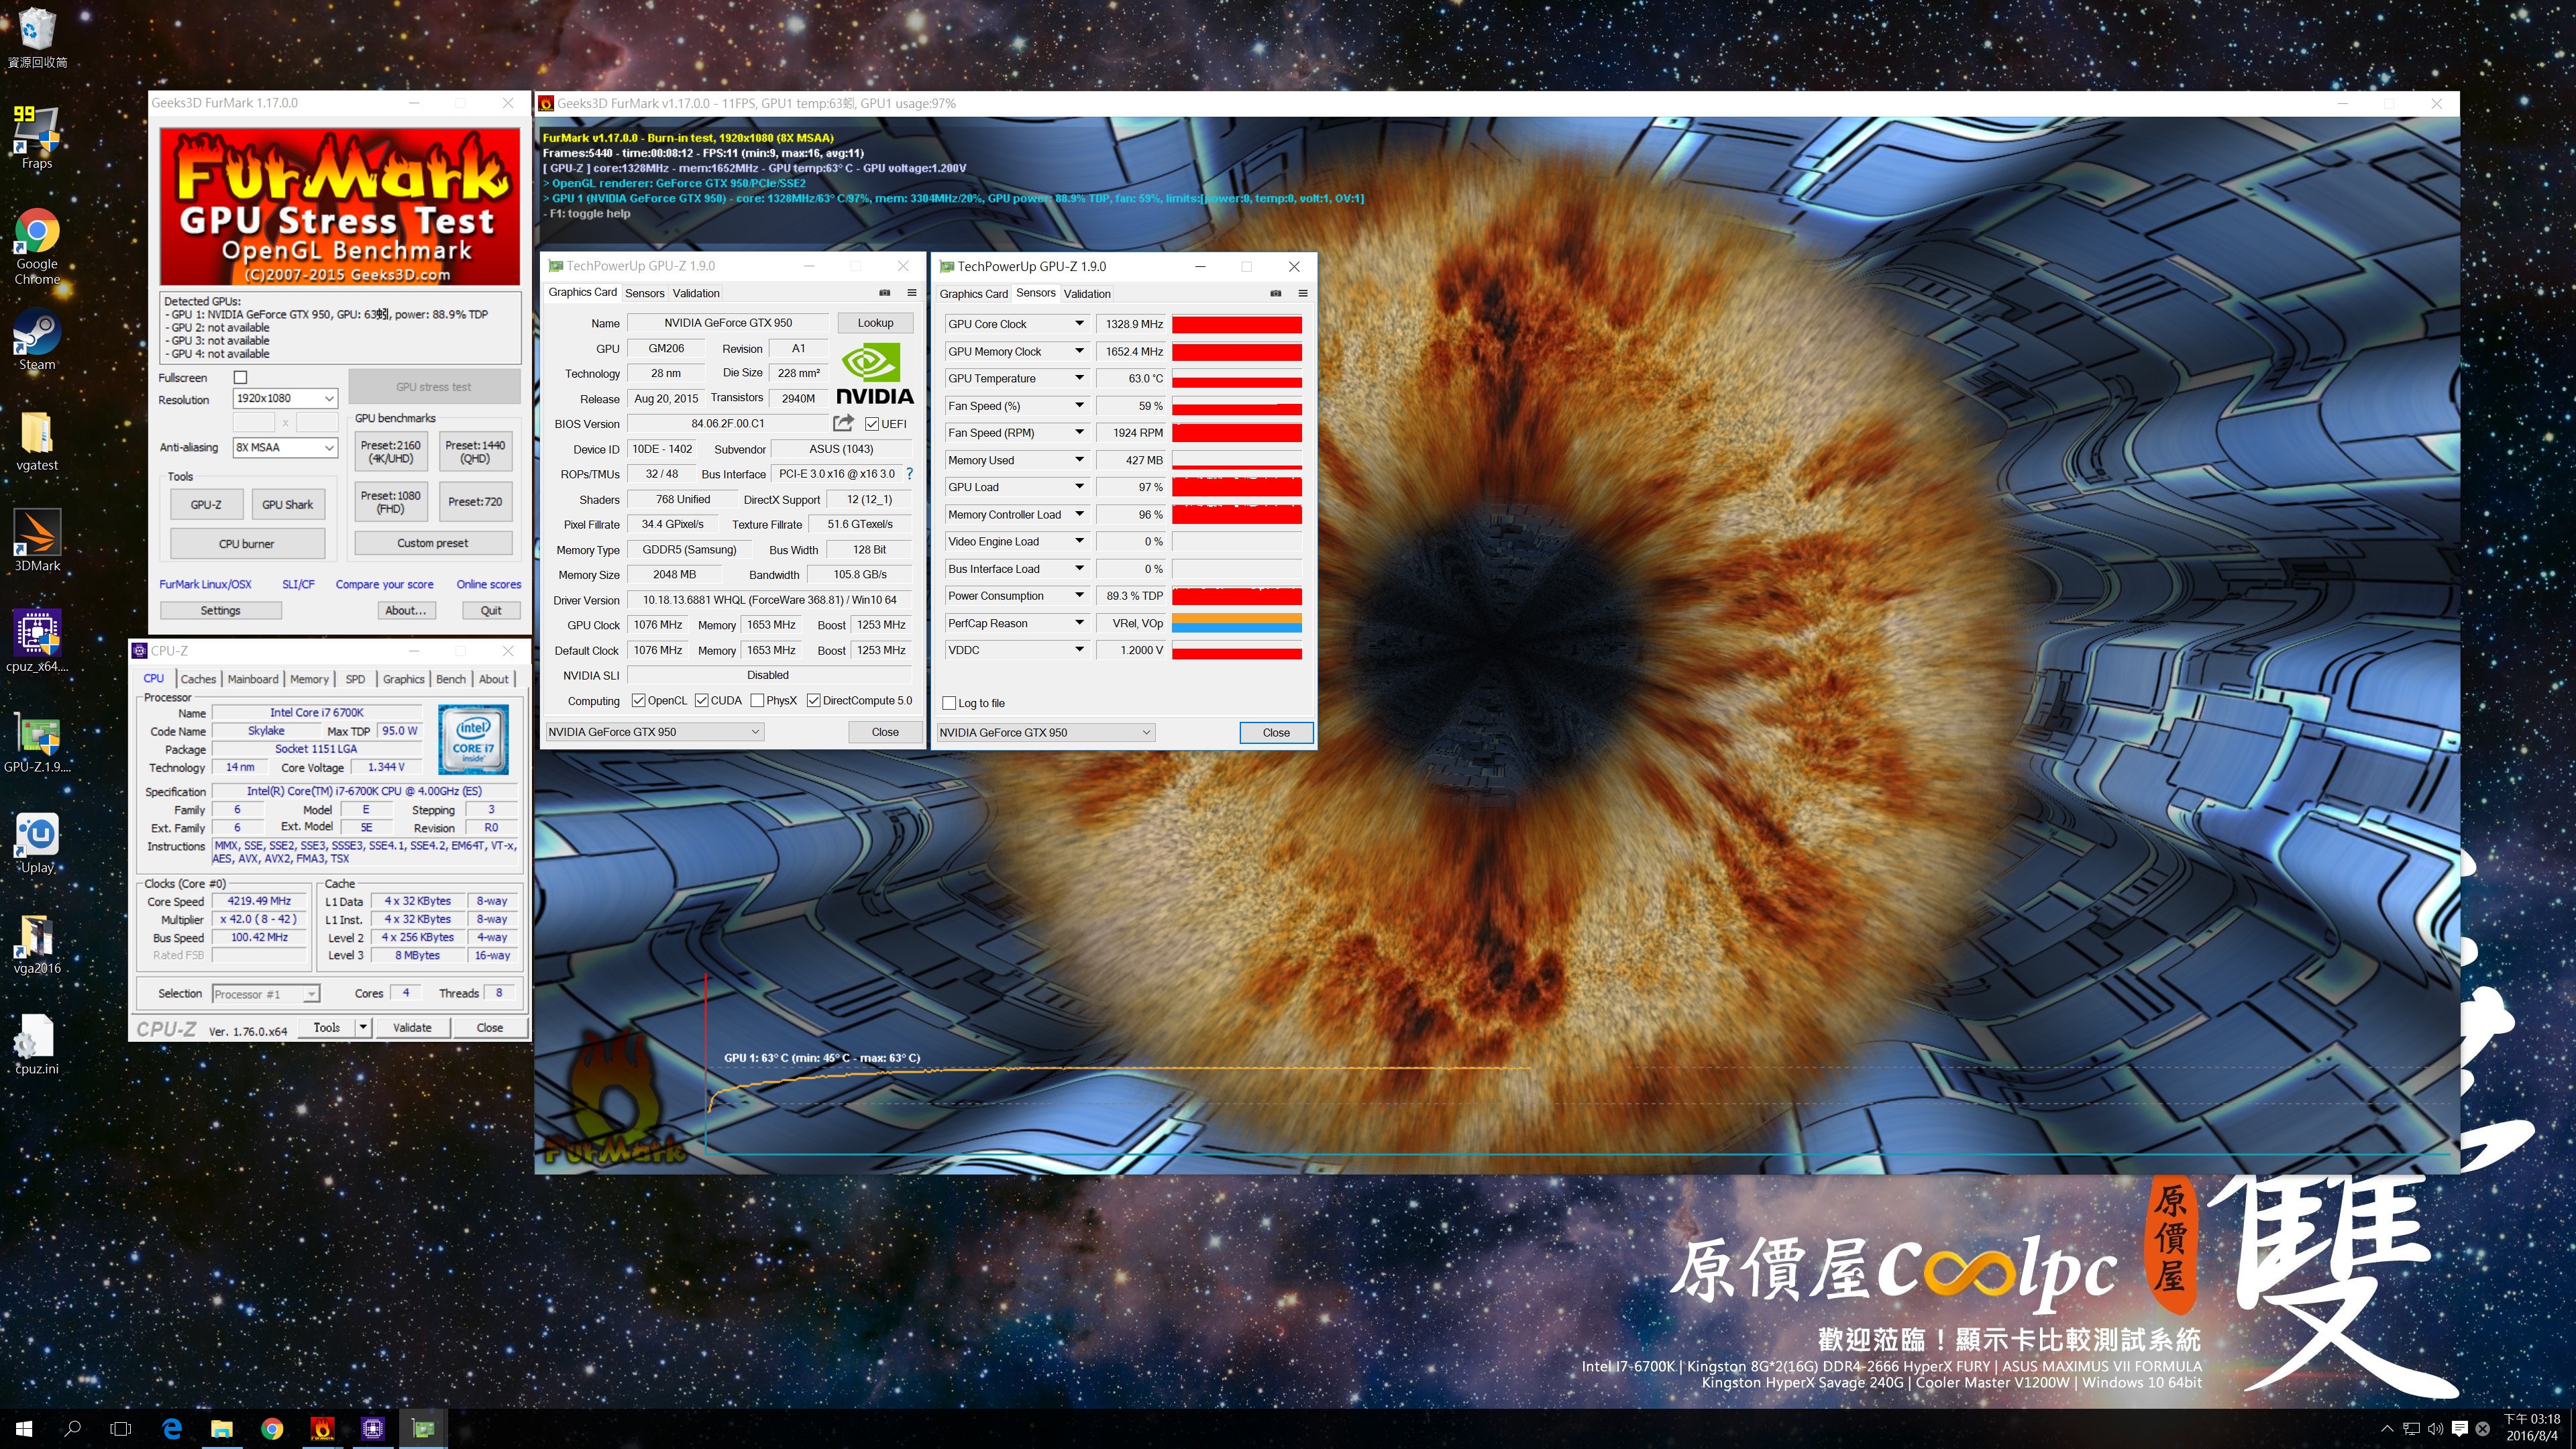Screen dimensions: 2576x1449
Task: Switch to FurMark from the taskbar
Action: tap(322, 1429)
